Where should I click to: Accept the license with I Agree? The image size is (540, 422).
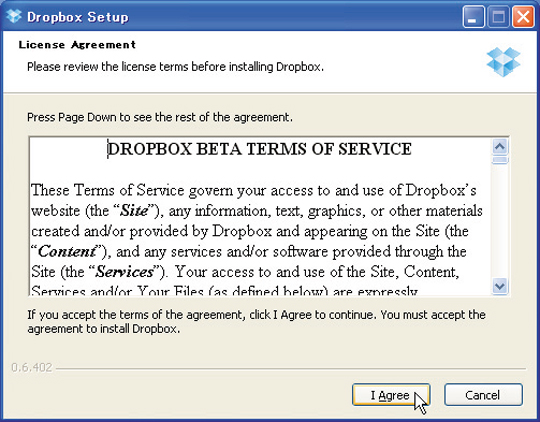point(391,395)
